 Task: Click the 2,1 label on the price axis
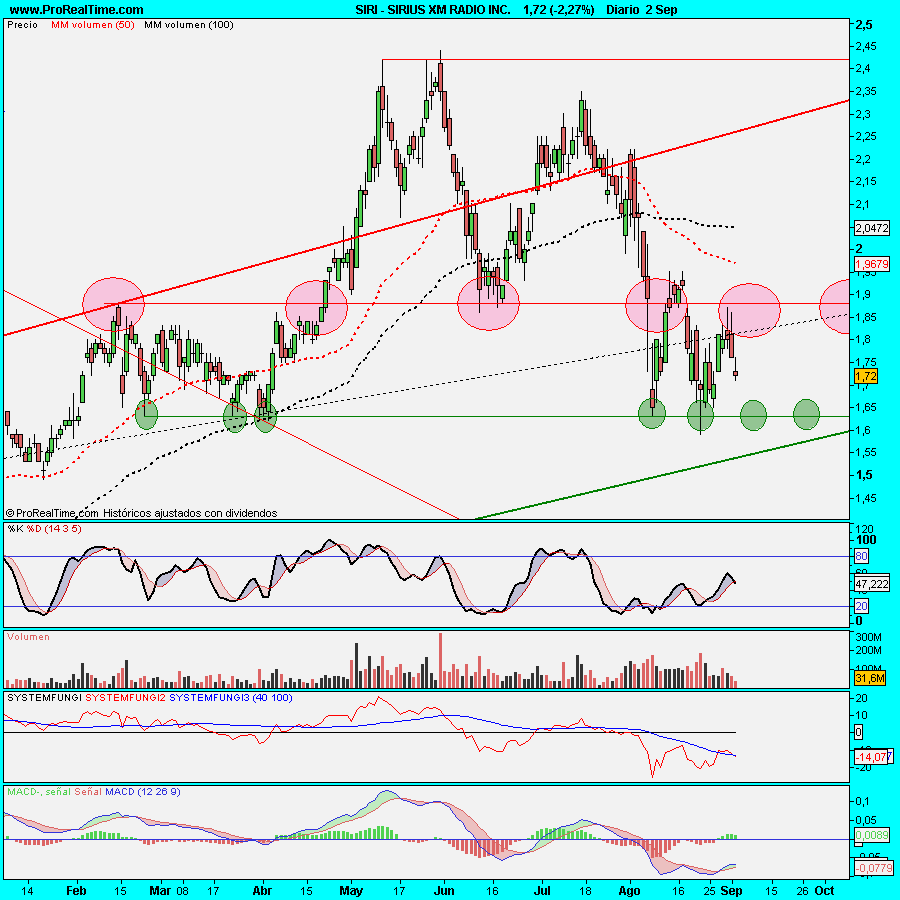pos(863,204)
